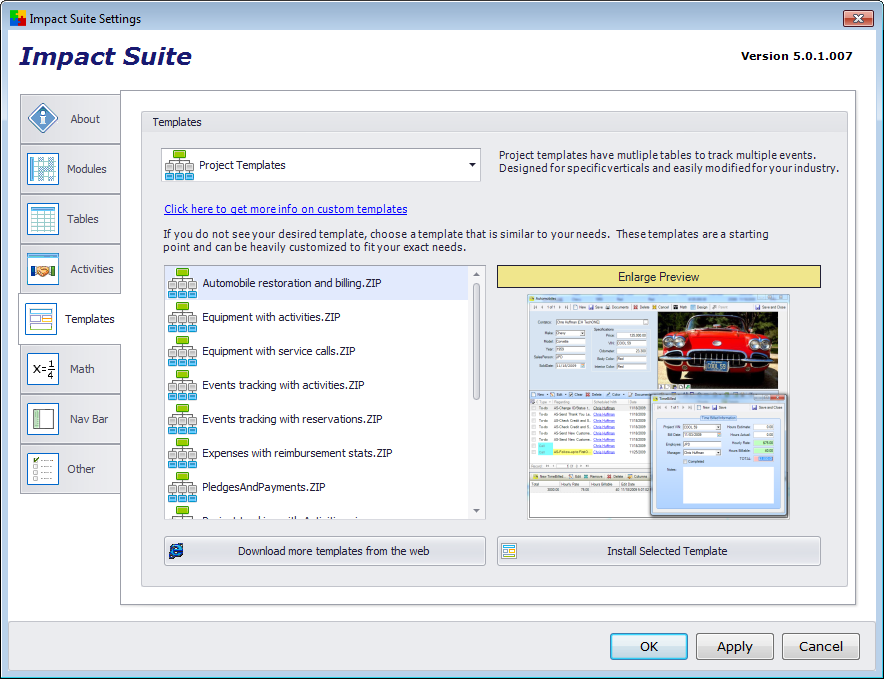Click the Events tracking with reservations icon
This screenshot has height=679, width=884.
click(182, 419)
